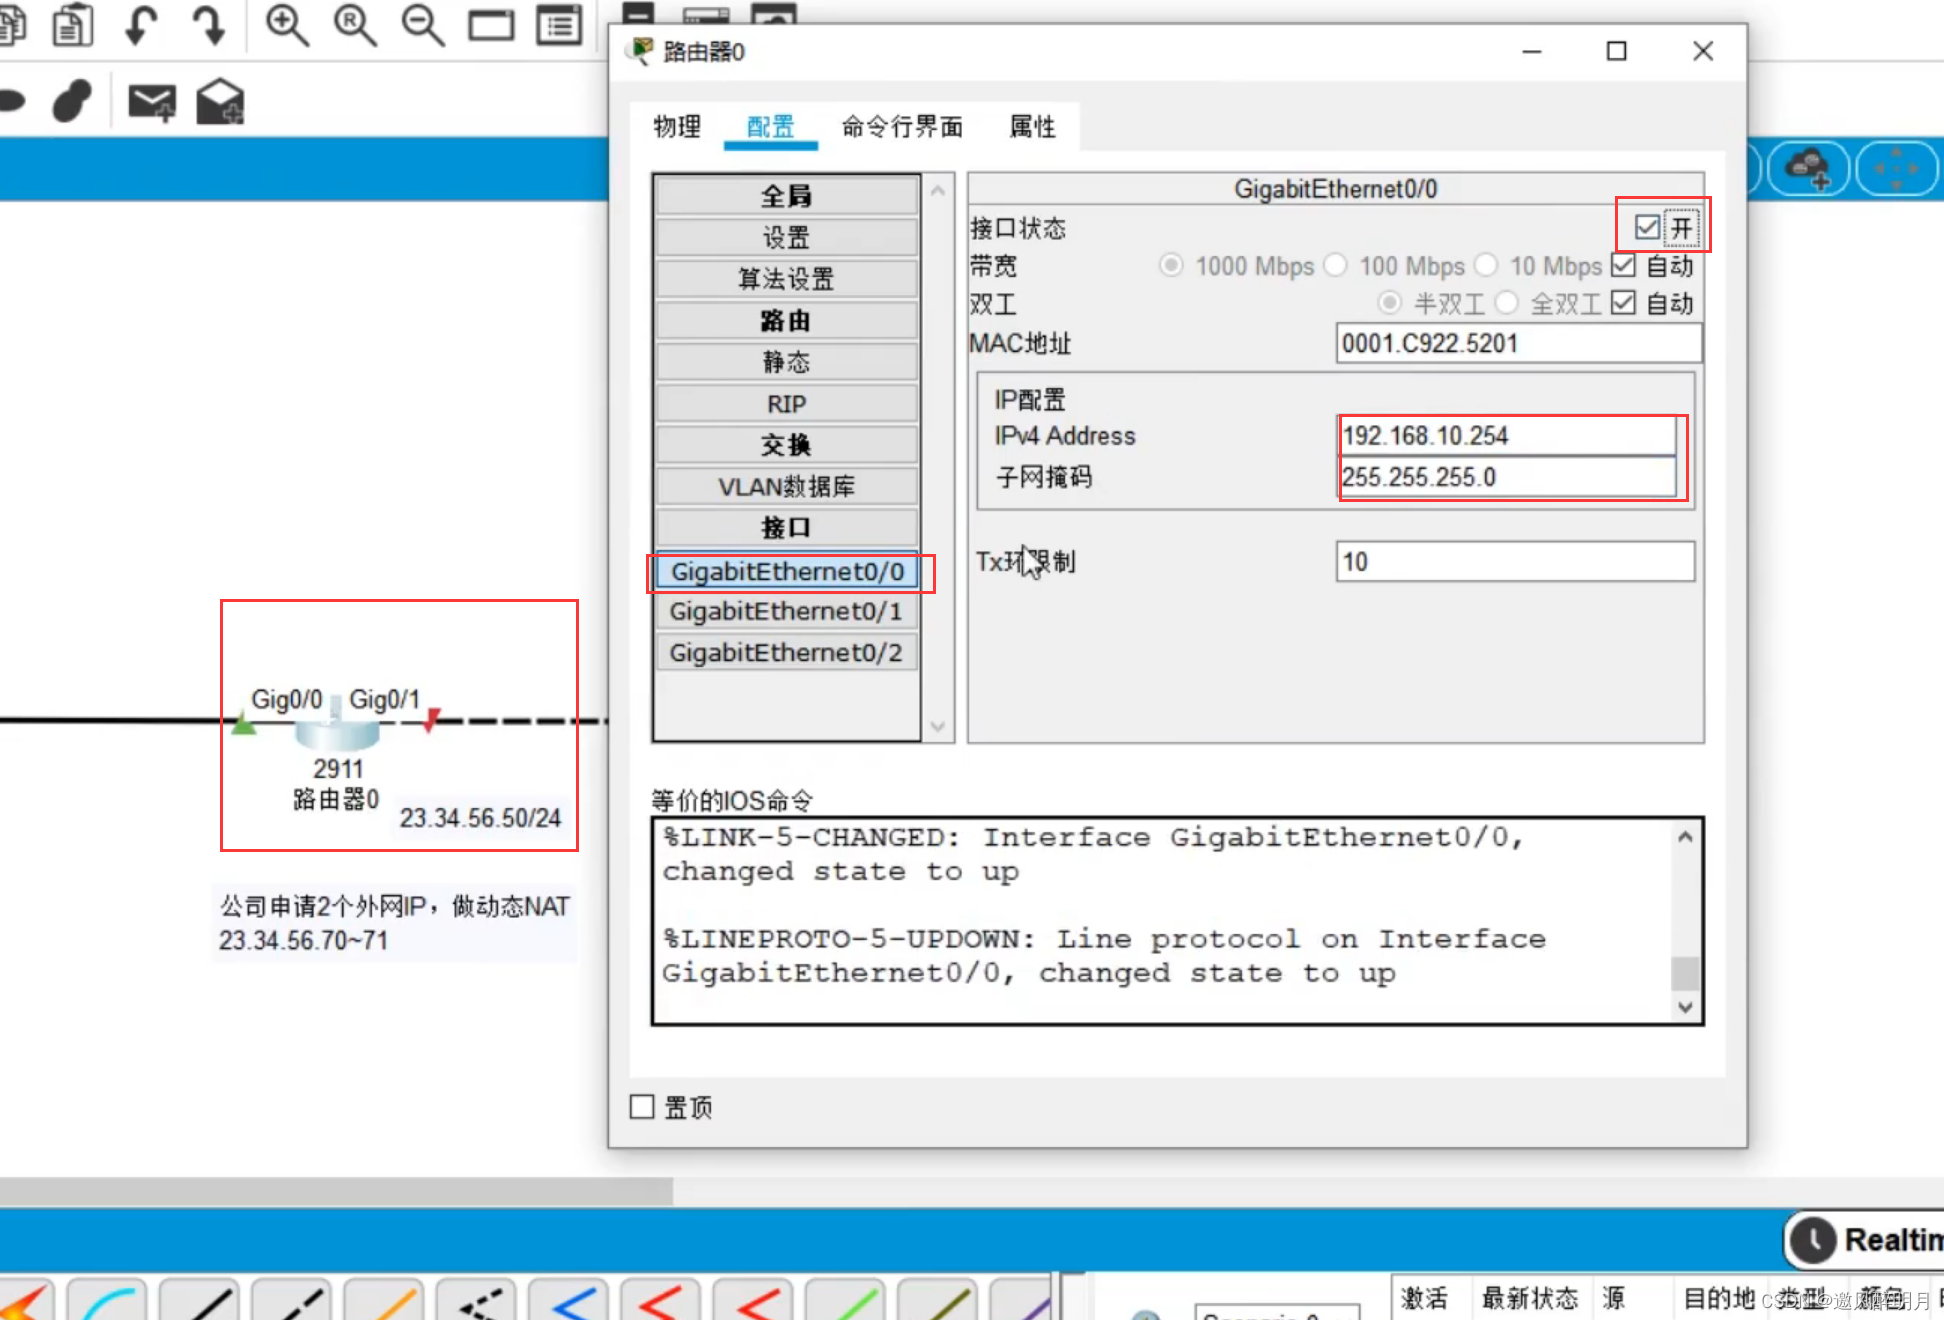Select GigabitEthernet0/0 in interface list
The width and height of the screenshot is (1944, 1320).
[787, 571]
